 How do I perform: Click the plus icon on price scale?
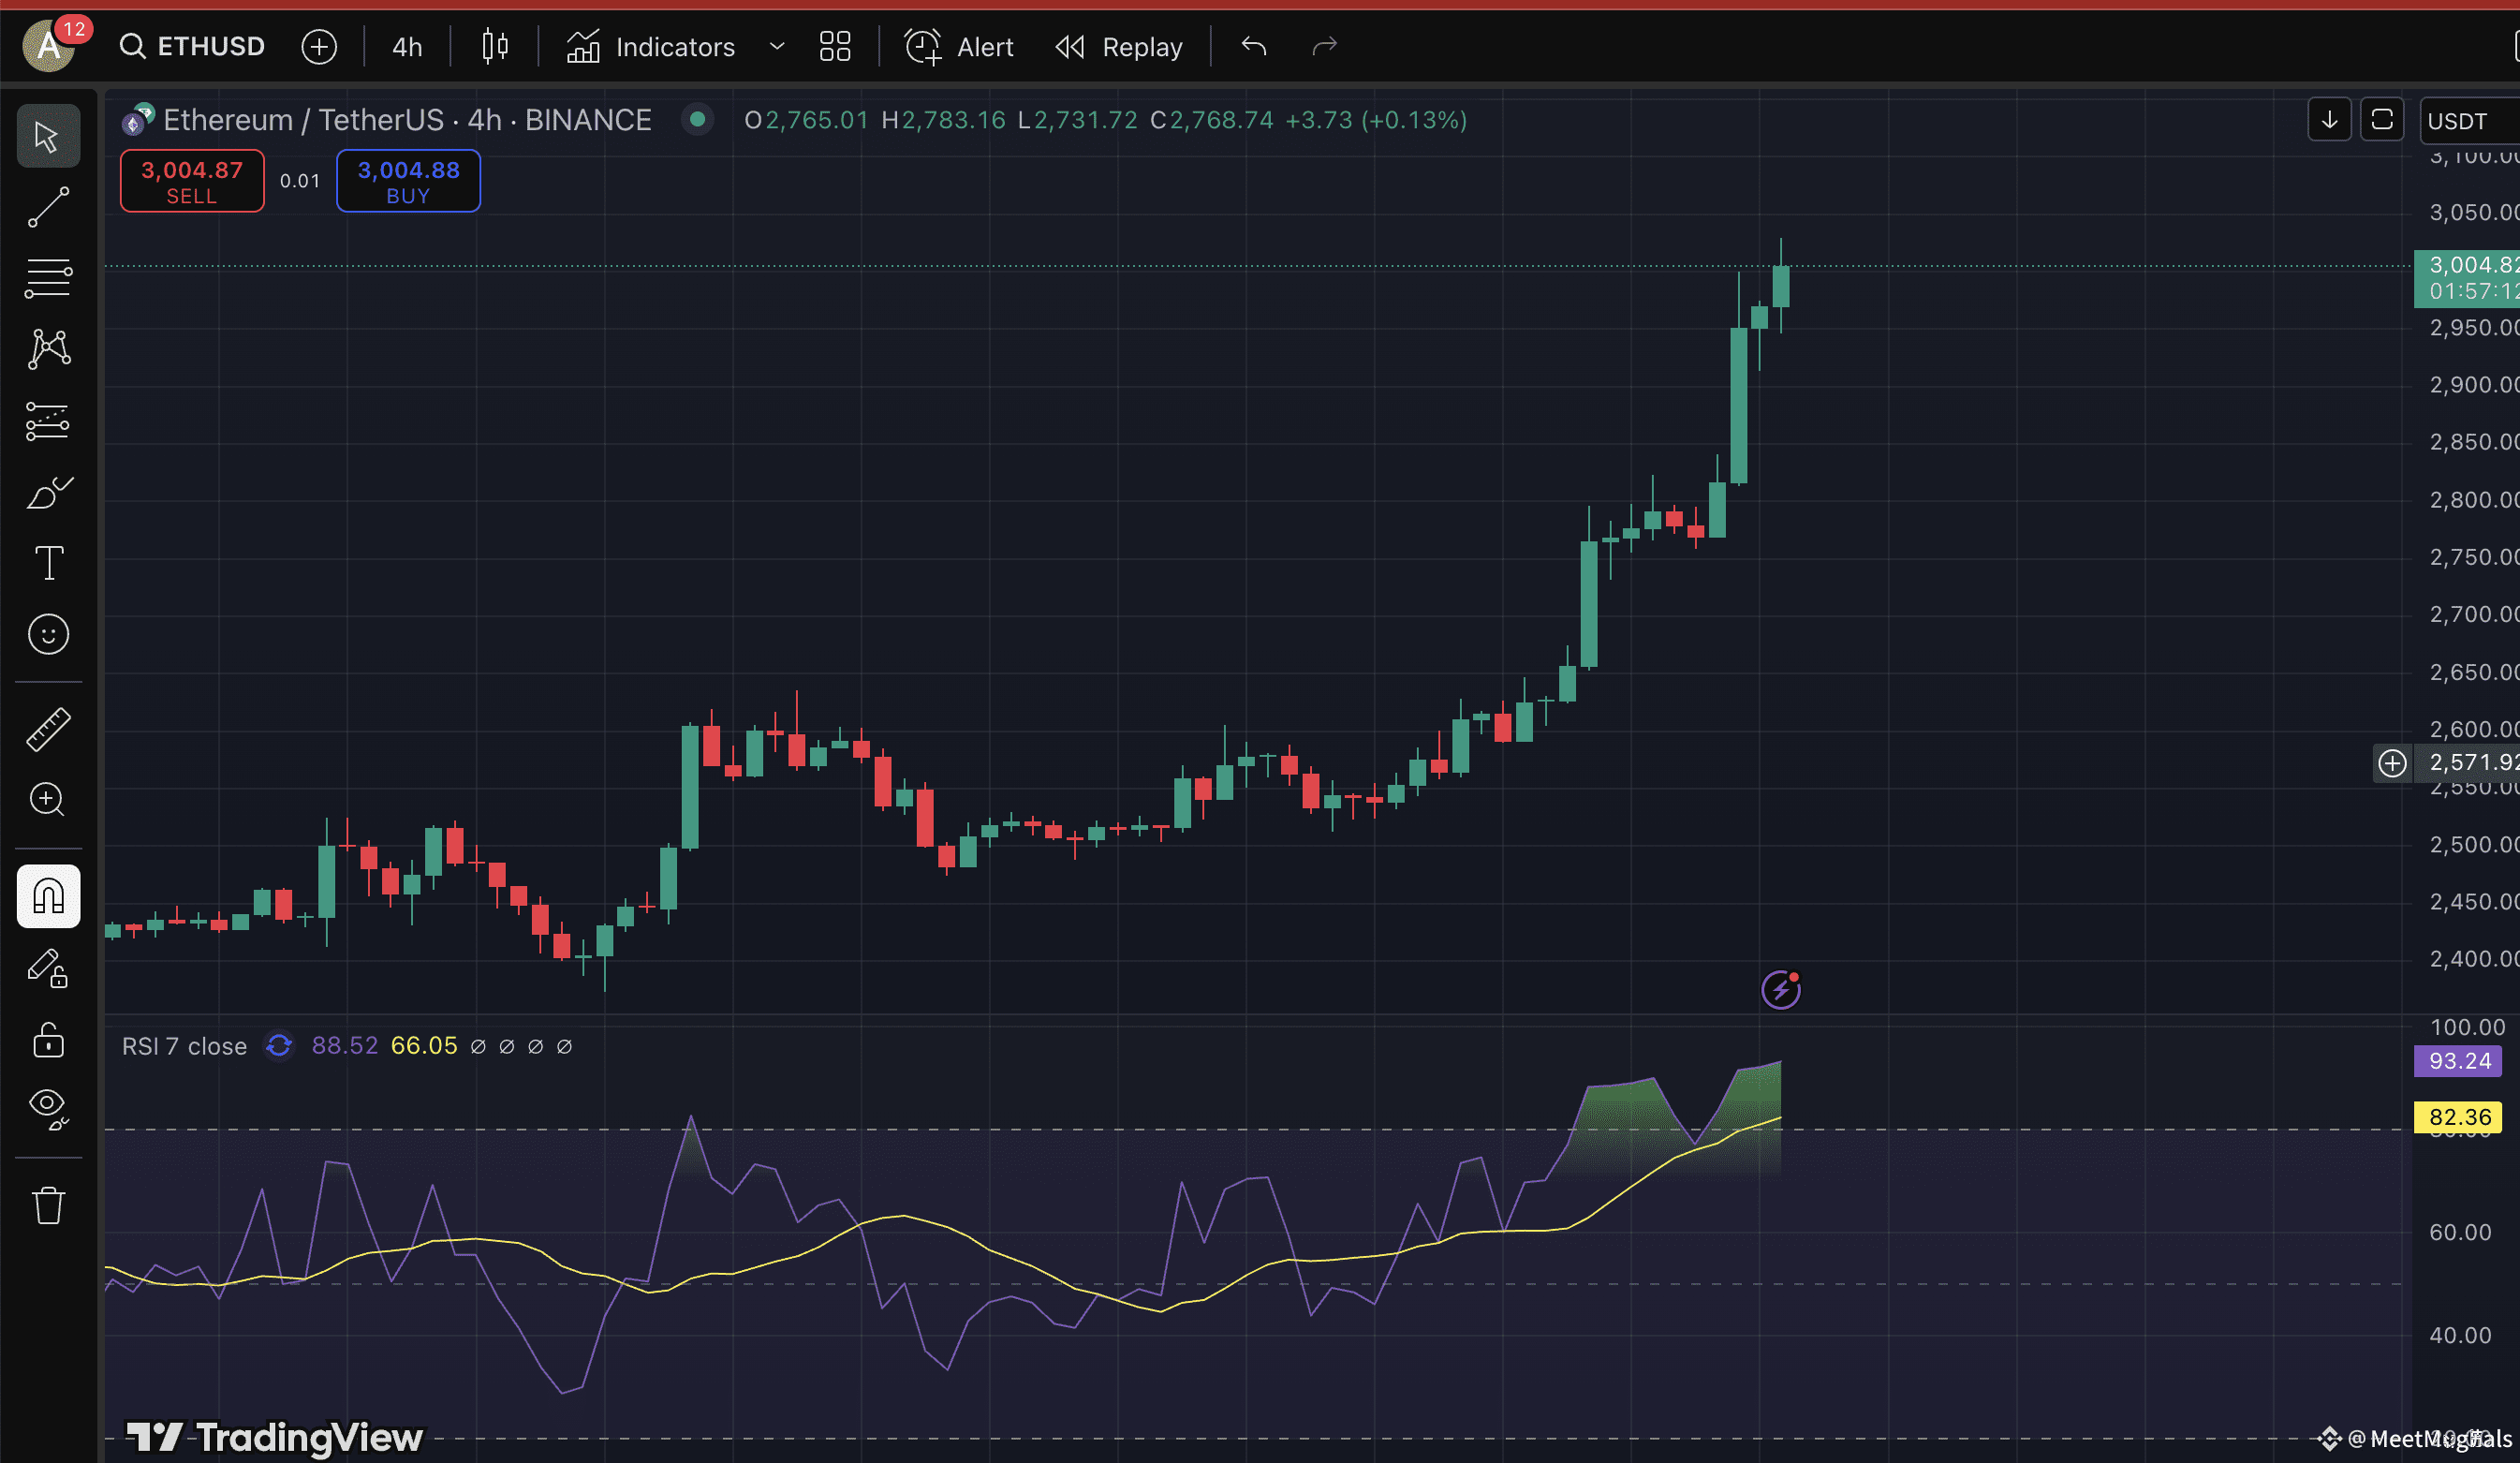(2392, 764)
